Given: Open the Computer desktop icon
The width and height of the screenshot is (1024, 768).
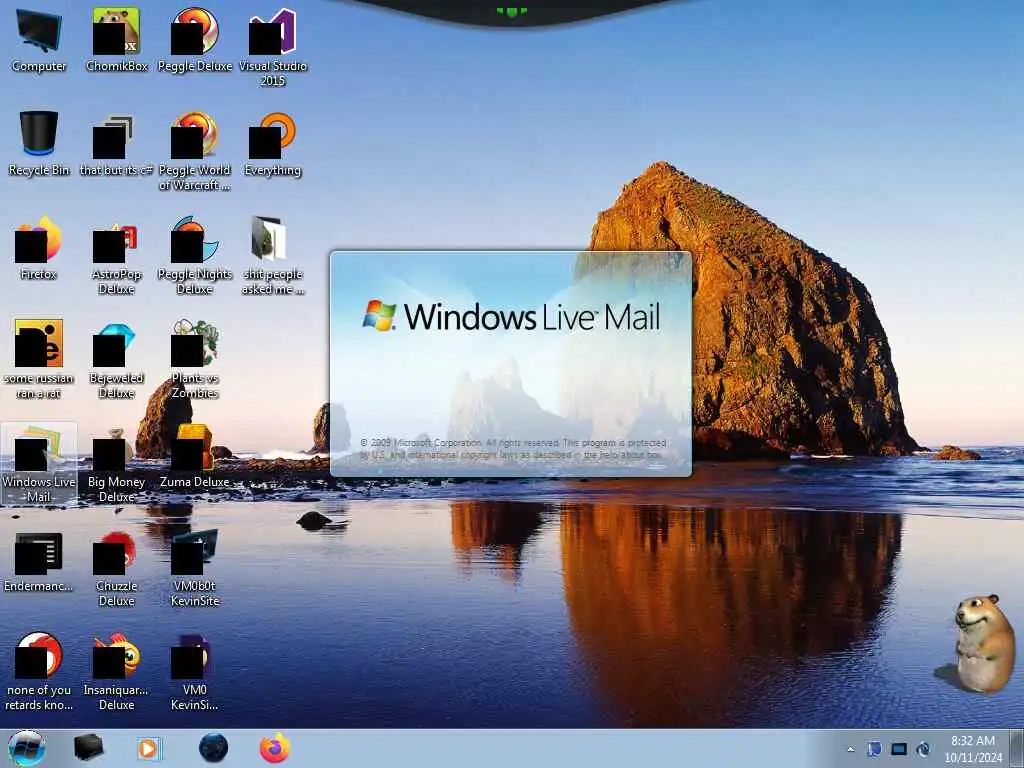Looking at the screenshot, I should (39, 40).
